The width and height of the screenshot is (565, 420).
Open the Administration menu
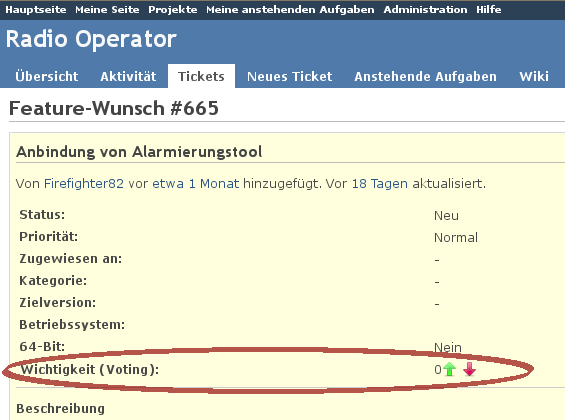pos(425,9)
